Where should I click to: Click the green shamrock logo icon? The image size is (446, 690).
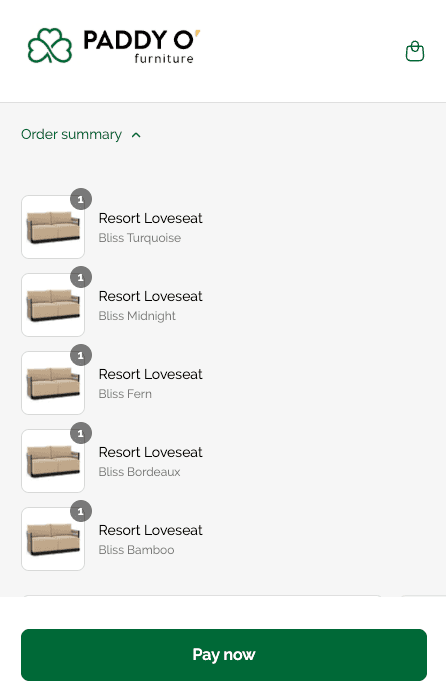[50, 45]
